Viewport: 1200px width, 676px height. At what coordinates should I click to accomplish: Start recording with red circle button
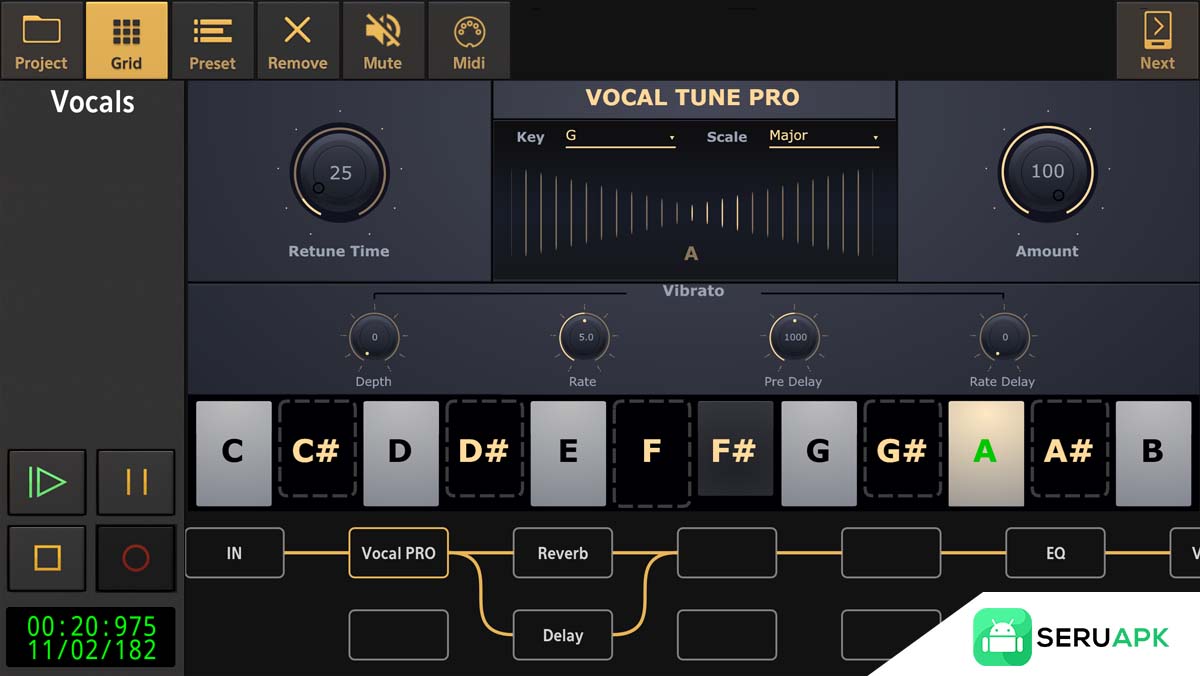(136, 557)
